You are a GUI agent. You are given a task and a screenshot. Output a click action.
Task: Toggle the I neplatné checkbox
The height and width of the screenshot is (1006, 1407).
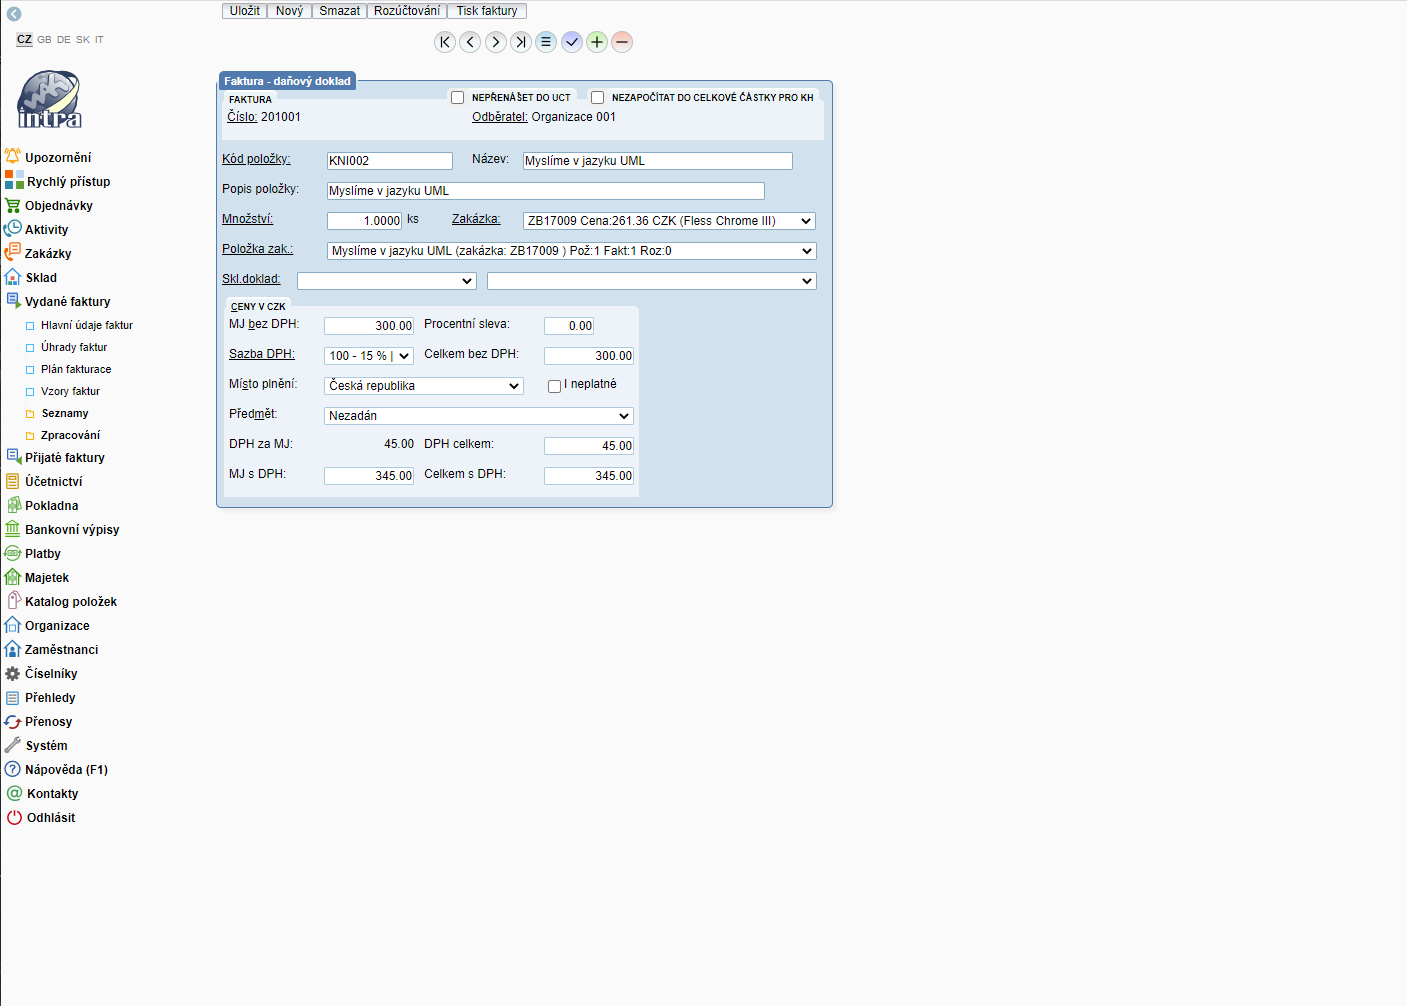pos(554,386)
